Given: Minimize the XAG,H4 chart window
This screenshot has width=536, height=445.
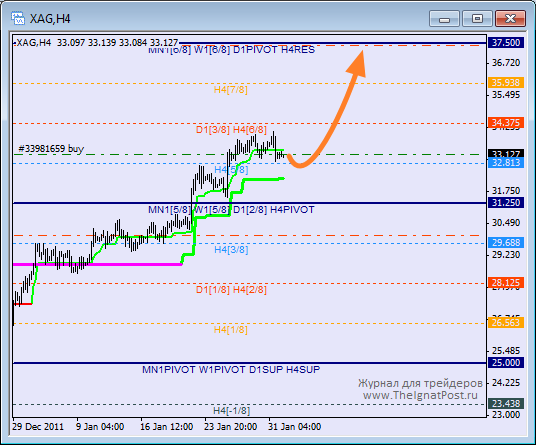Looking at the screenshot, I should 444,18.
